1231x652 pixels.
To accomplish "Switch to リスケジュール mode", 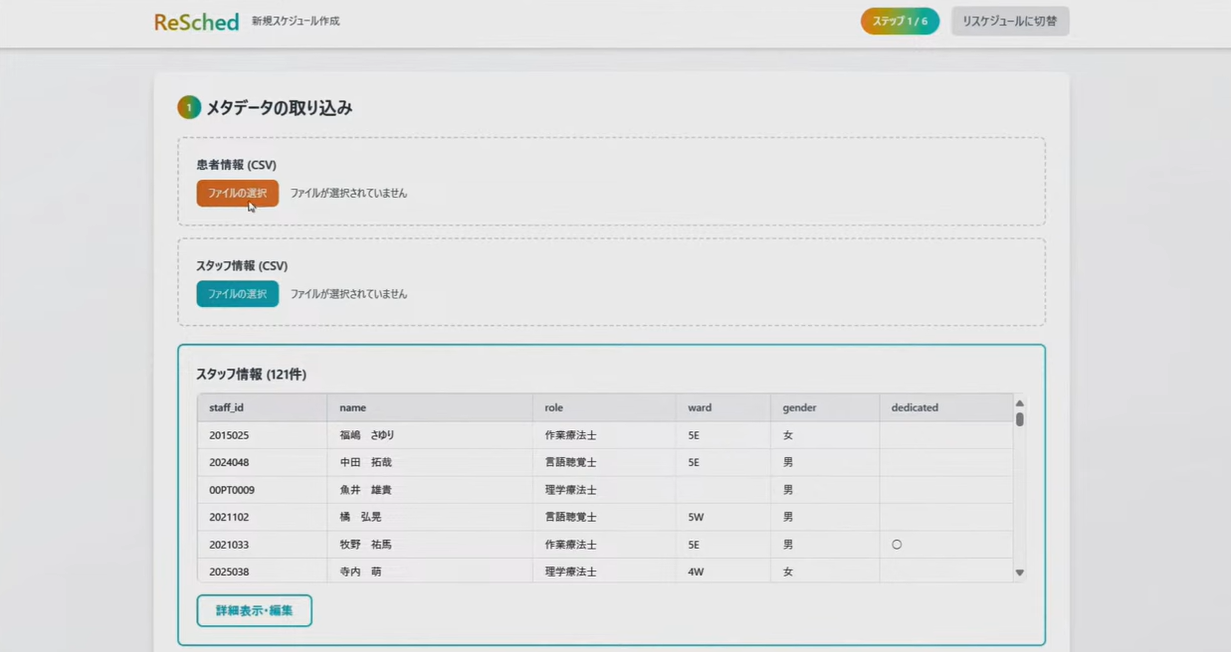I will 1009,21.
